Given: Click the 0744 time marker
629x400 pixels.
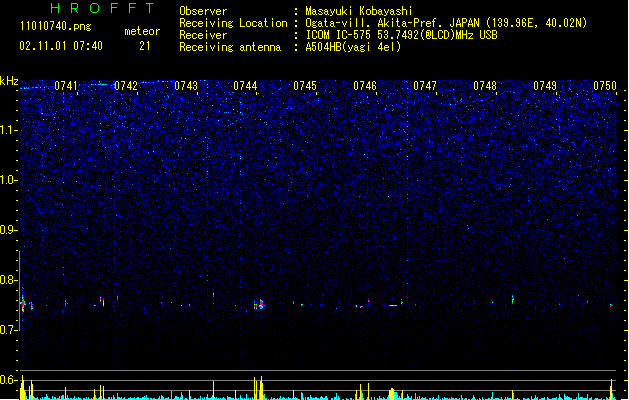Looking at the screenshot, I should tap(245, 86).
